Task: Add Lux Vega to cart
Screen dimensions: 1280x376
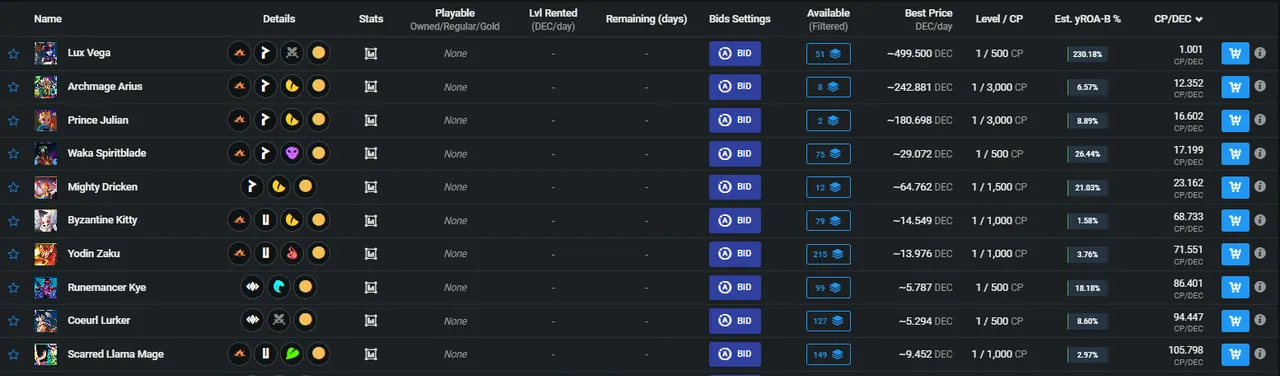Action: click(x=1235, y=54)
